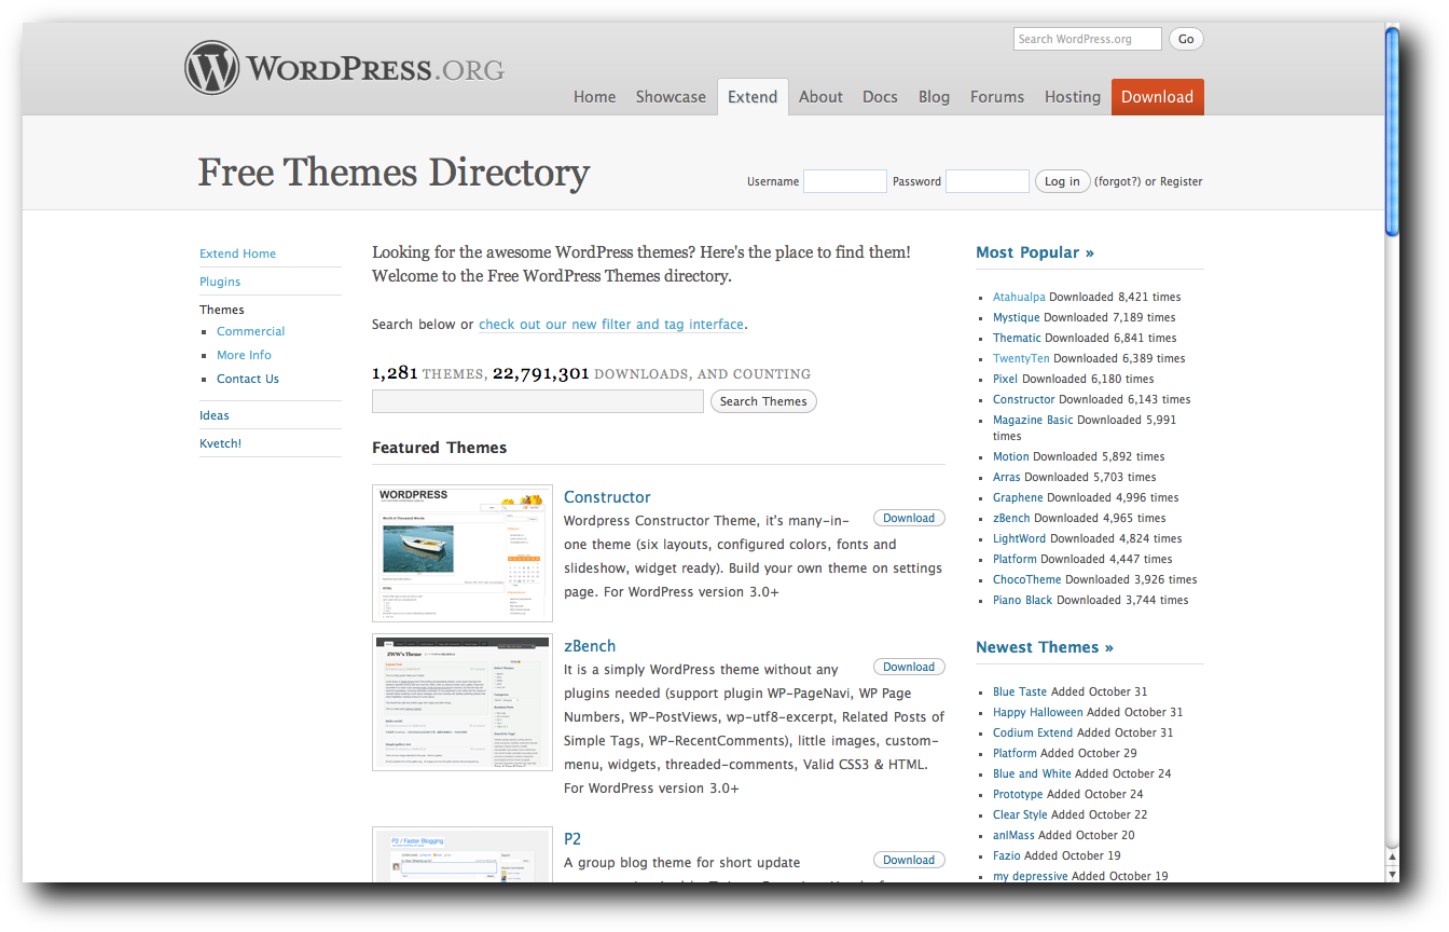The height and width of the screenshot is (932, 1449).
Task: Go to the Showcase nav item
Action: coord(670,97)
